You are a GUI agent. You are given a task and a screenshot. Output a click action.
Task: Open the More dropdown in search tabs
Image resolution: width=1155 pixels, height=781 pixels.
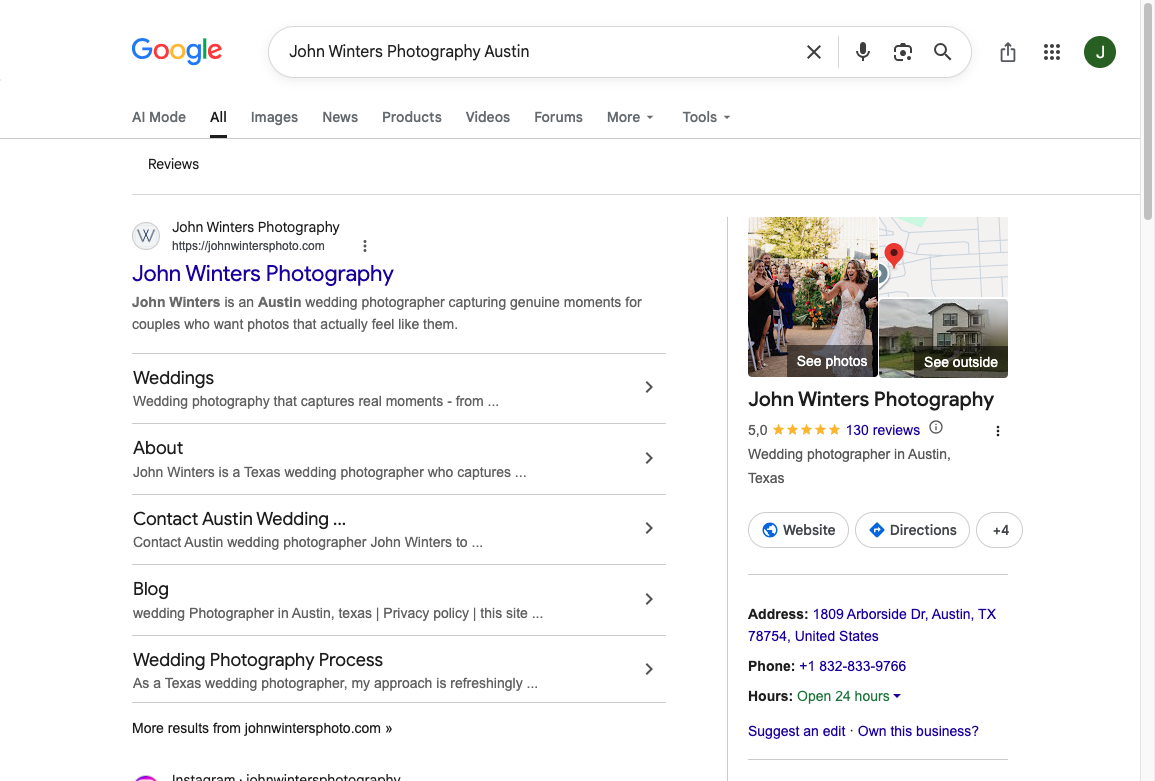click(x=630, y=117)
